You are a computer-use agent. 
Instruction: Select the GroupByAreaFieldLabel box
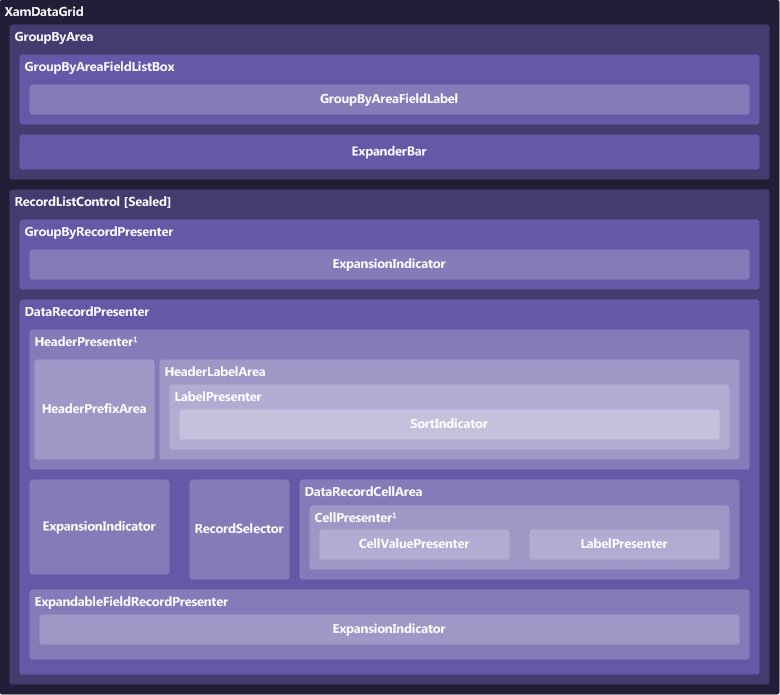(x=389, y=99)
